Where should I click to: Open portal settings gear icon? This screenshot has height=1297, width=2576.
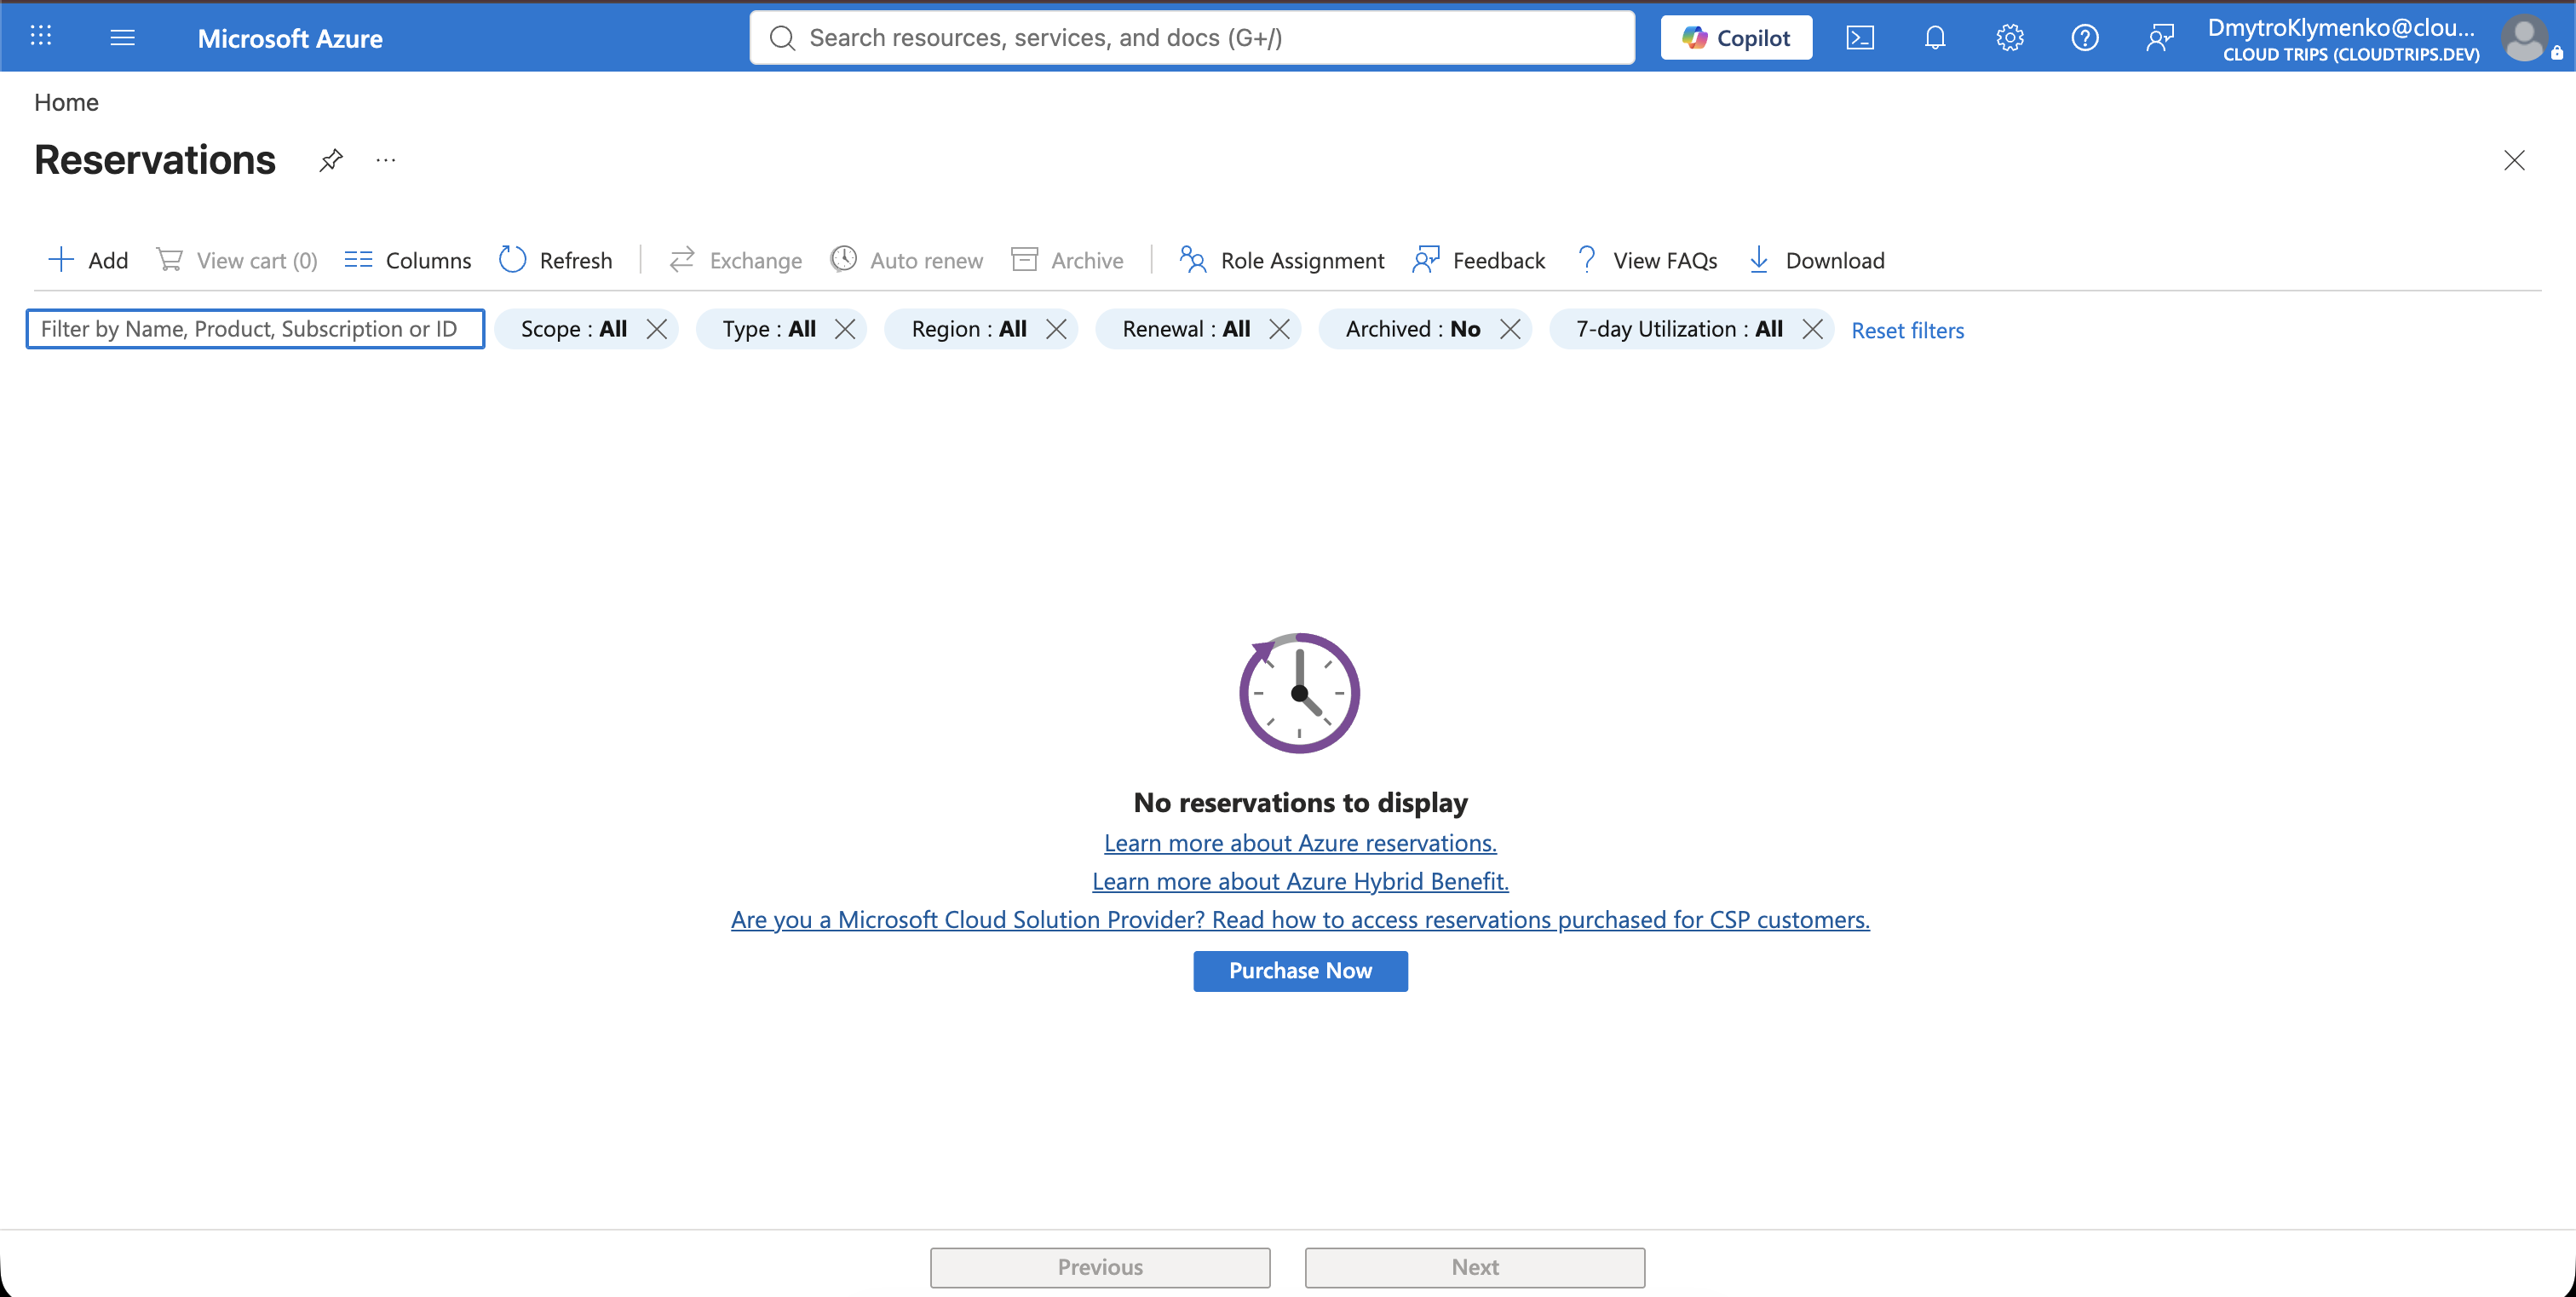[2010, 37]
